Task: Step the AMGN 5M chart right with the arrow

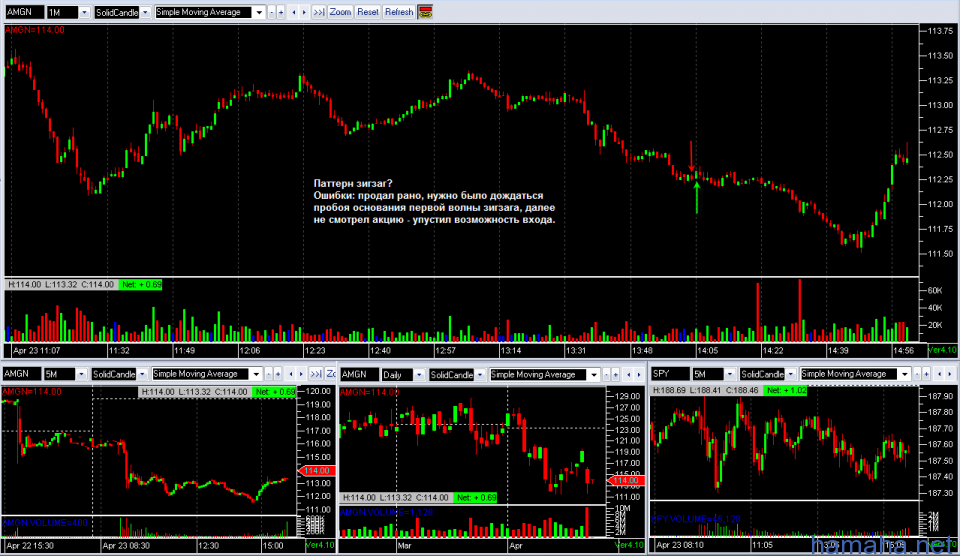Action: (301, 374)
